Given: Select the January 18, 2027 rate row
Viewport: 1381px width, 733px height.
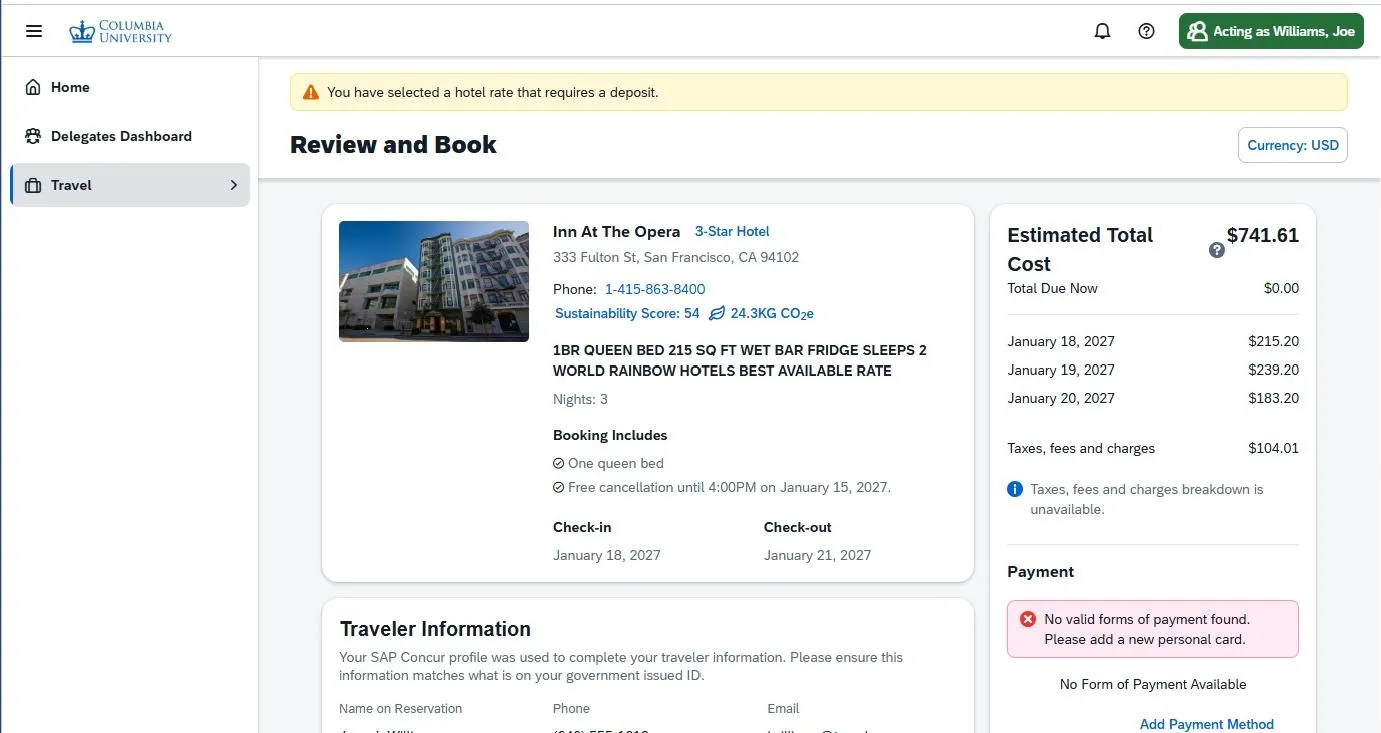Looking at the screenshot, I should (1153, 341).
